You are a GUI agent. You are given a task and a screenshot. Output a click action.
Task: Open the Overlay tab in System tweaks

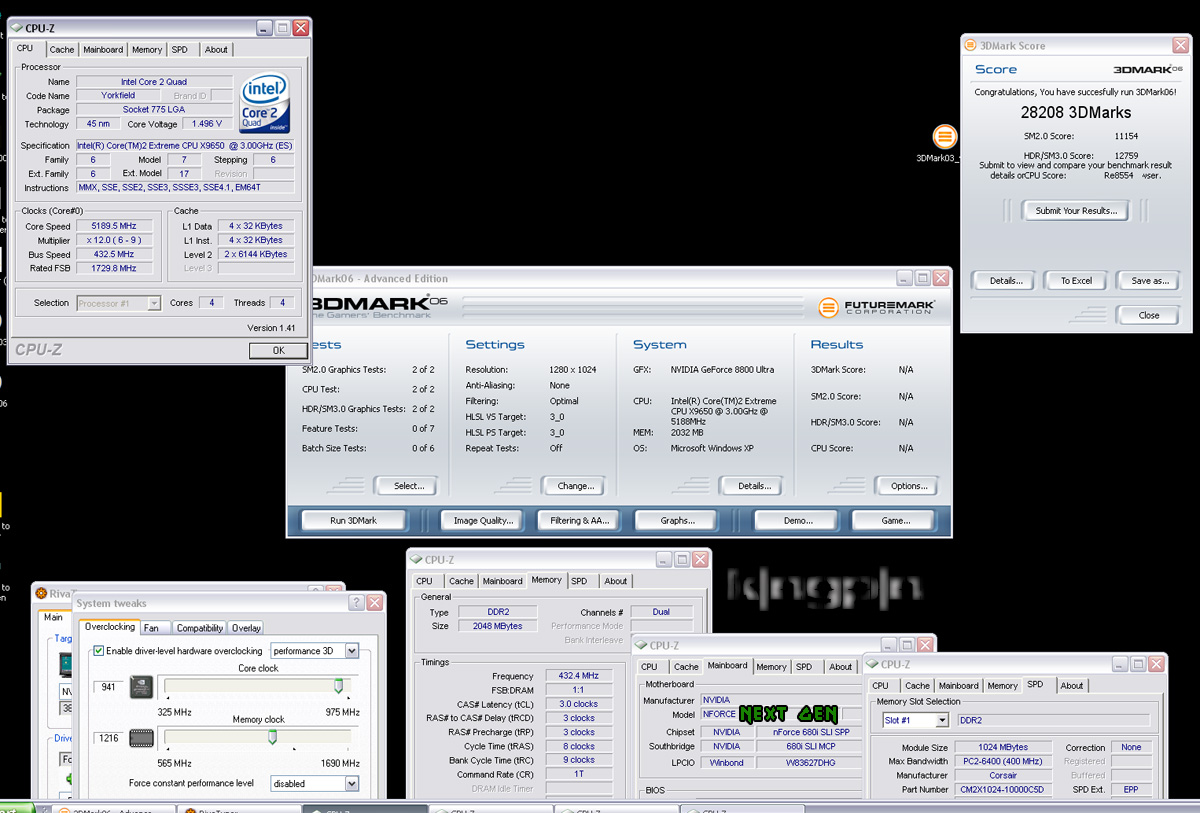coord(246,628)
